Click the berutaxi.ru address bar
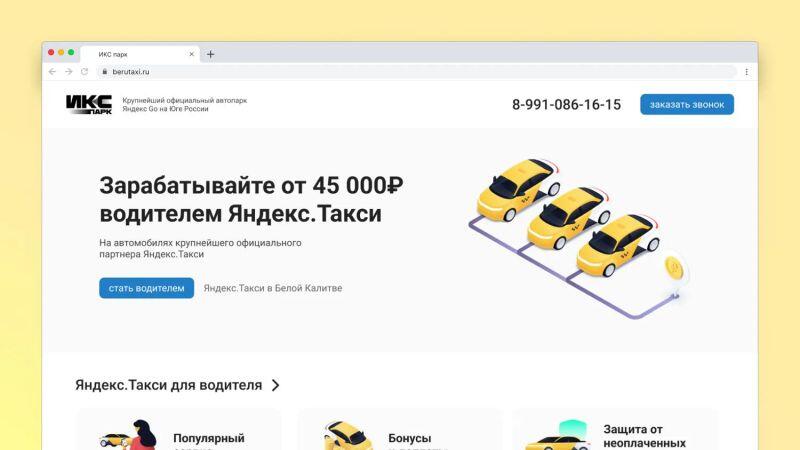This screenshot has width=800, height=450. [x=400, y=72]
